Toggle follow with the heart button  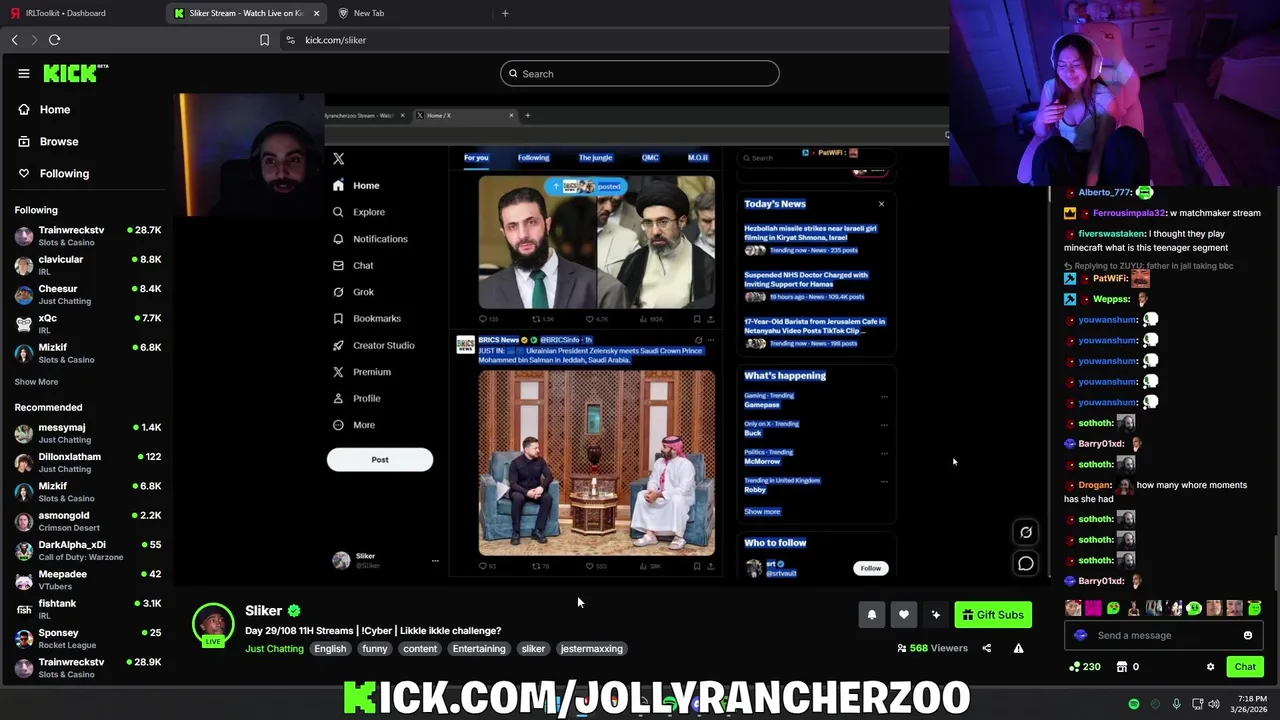[904, 615]
